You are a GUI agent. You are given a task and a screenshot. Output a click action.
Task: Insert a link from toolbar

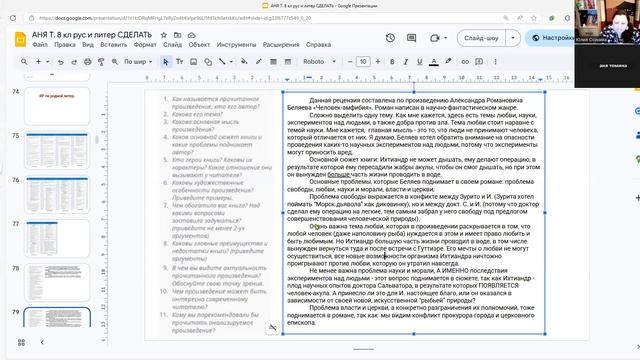coord(465,62)
